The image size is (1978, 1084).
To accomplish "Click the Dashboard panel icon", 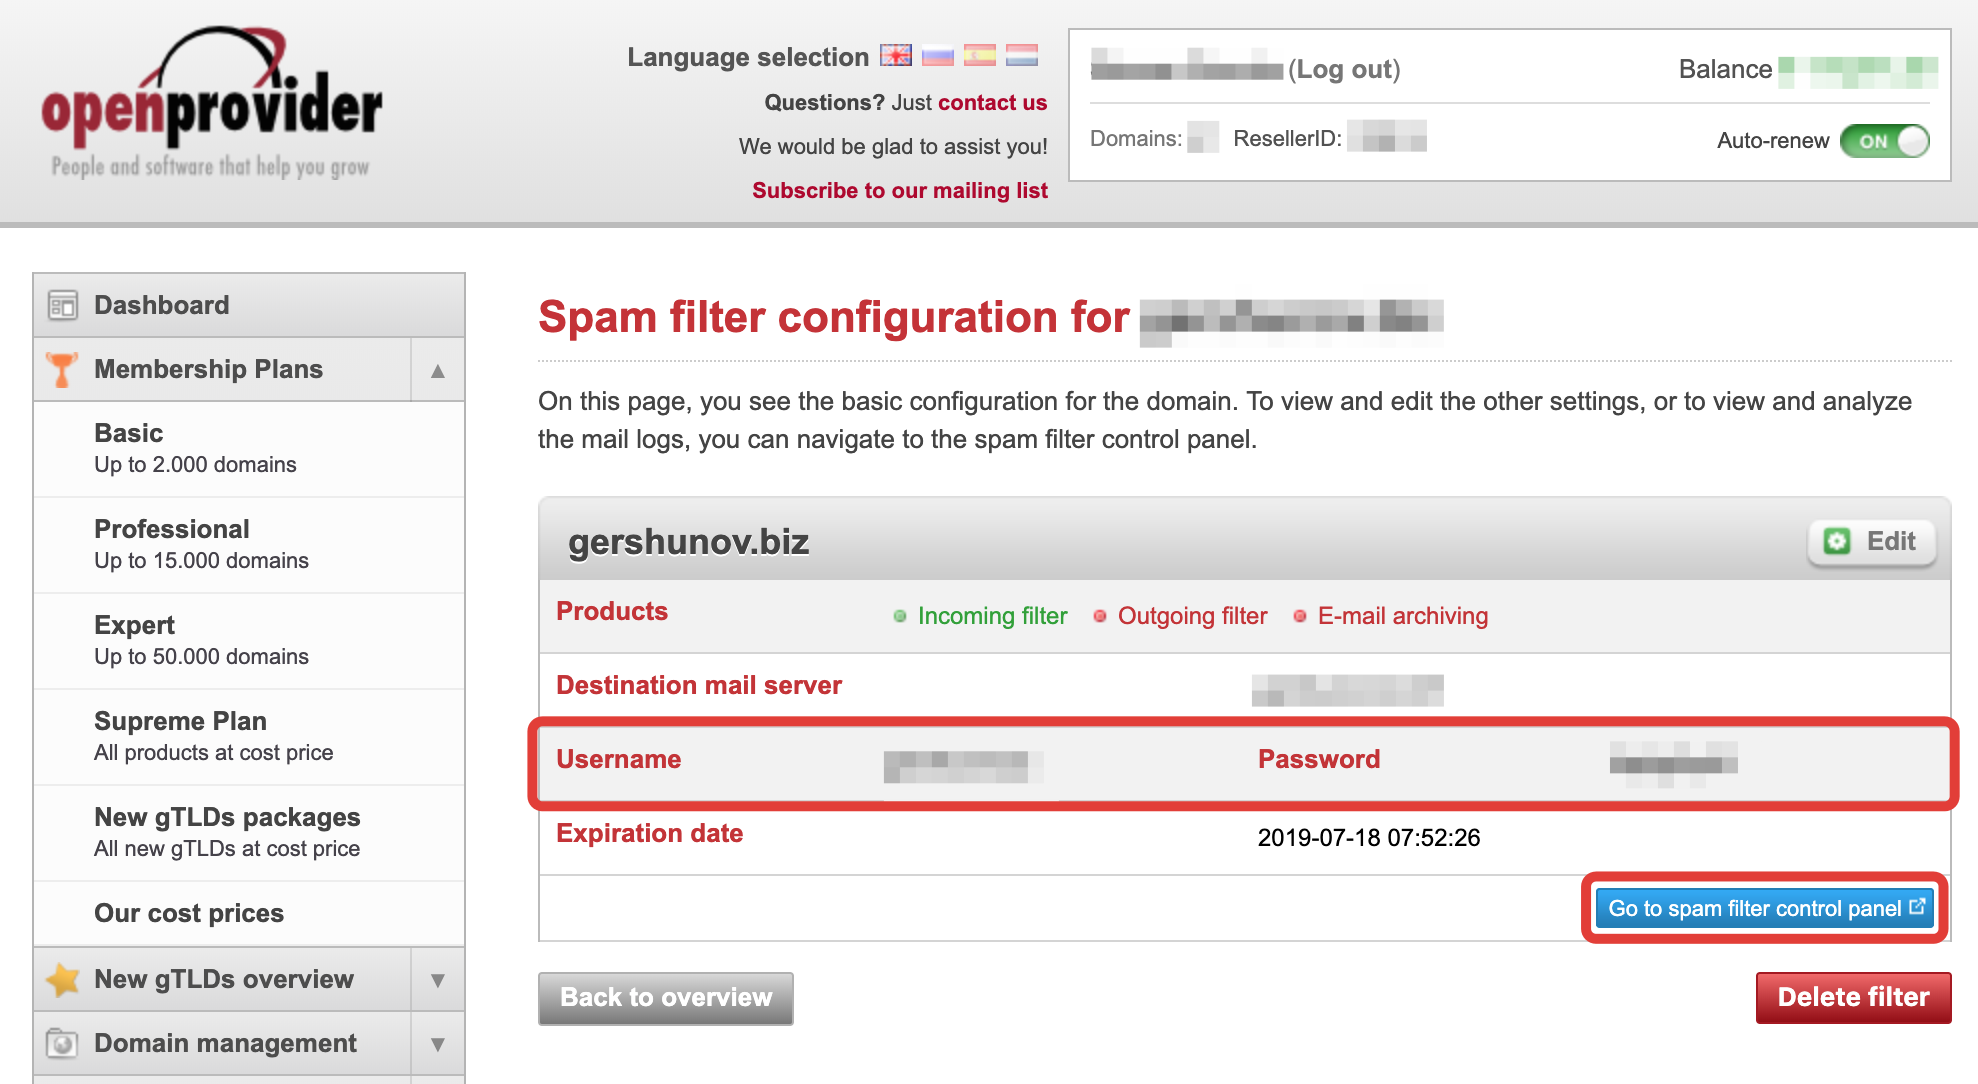I will pyautogui.click(x=62, y=306).
